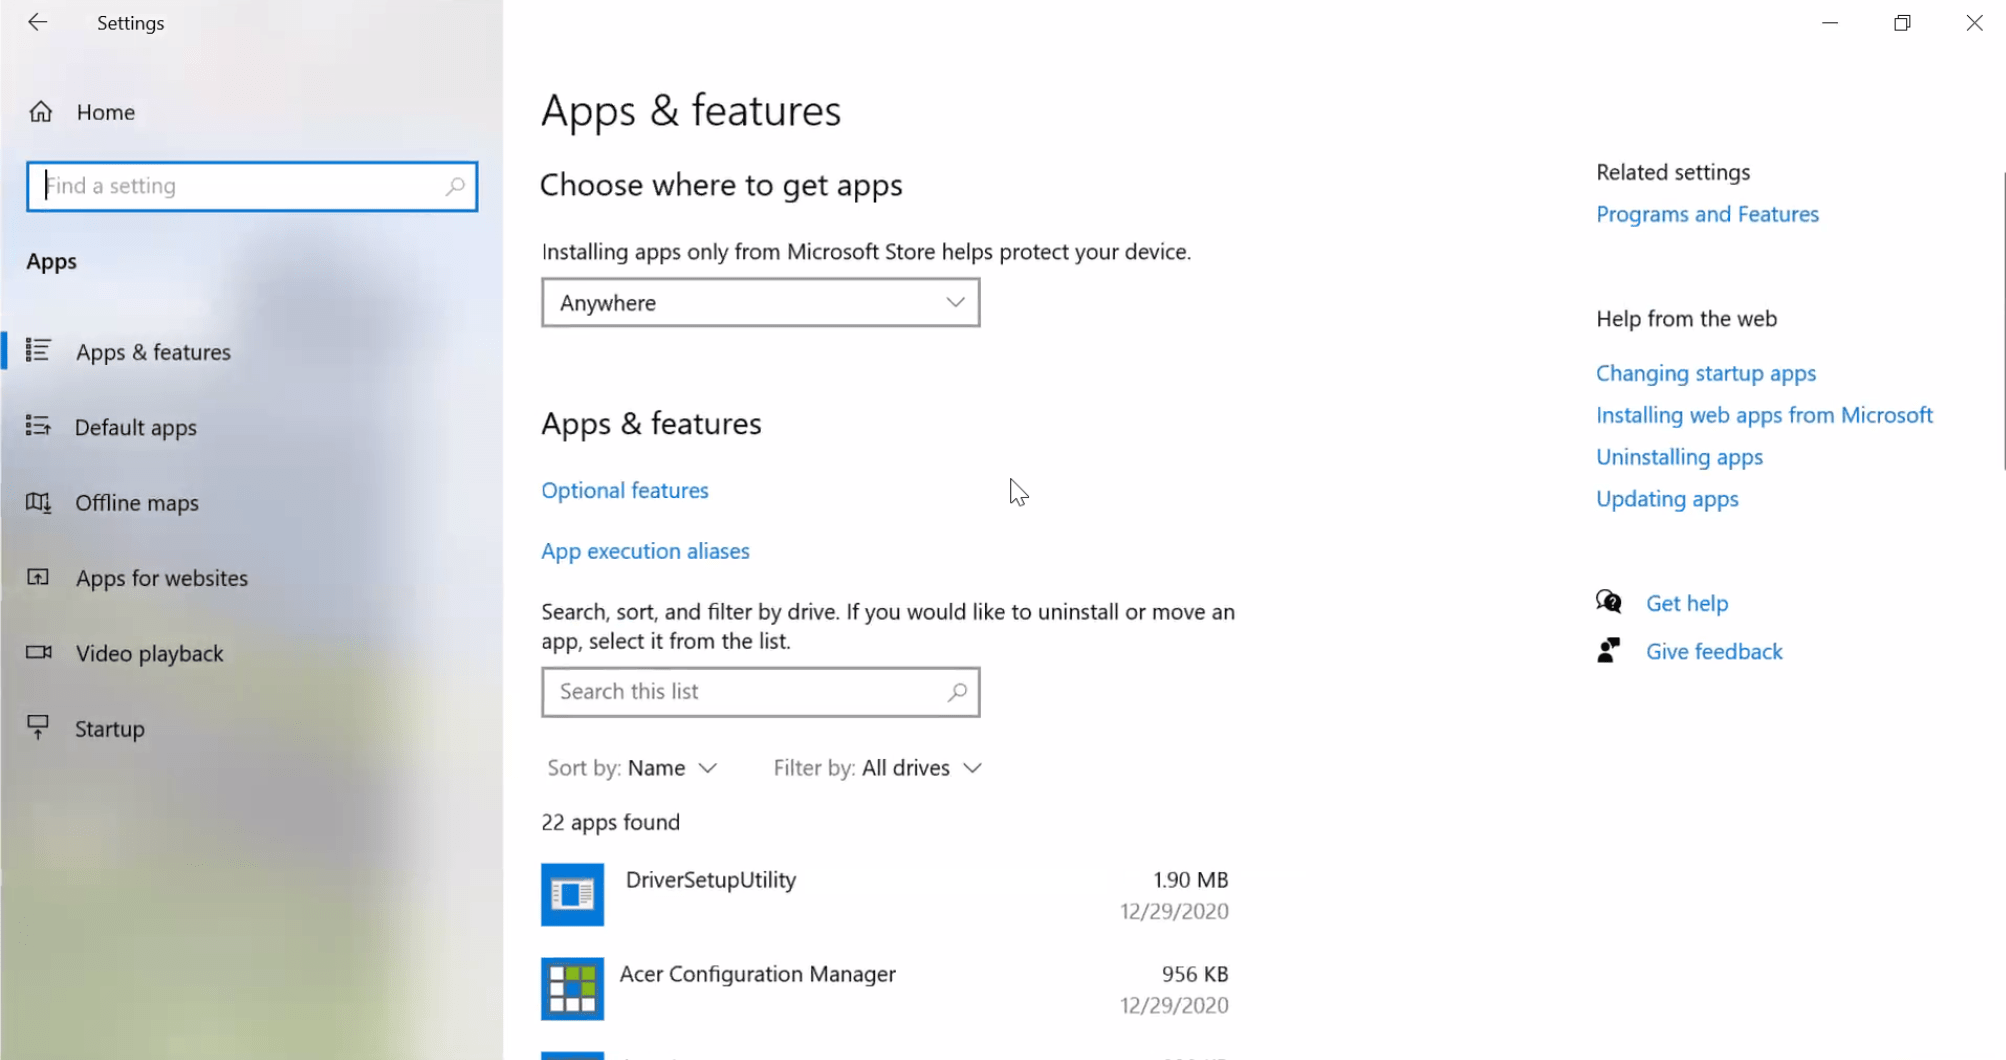This screenshot has height=1060, width=2006.
Task: Open the Anywhere app source dropdown
Action: coord(761,302)
